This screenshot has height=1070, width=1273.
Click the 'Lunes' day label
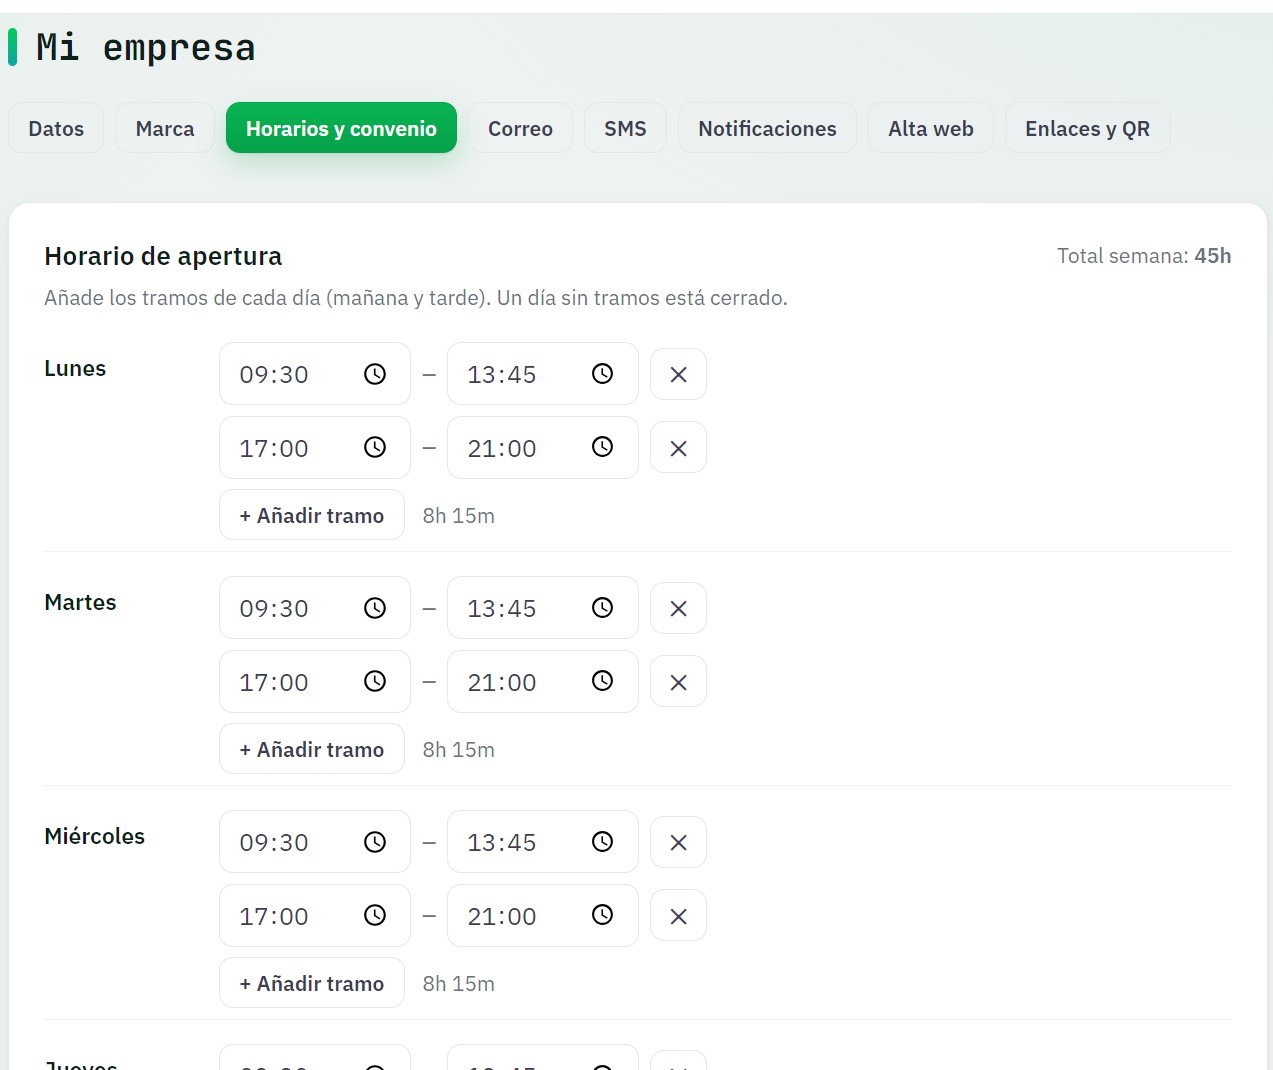tap(75, 368)
